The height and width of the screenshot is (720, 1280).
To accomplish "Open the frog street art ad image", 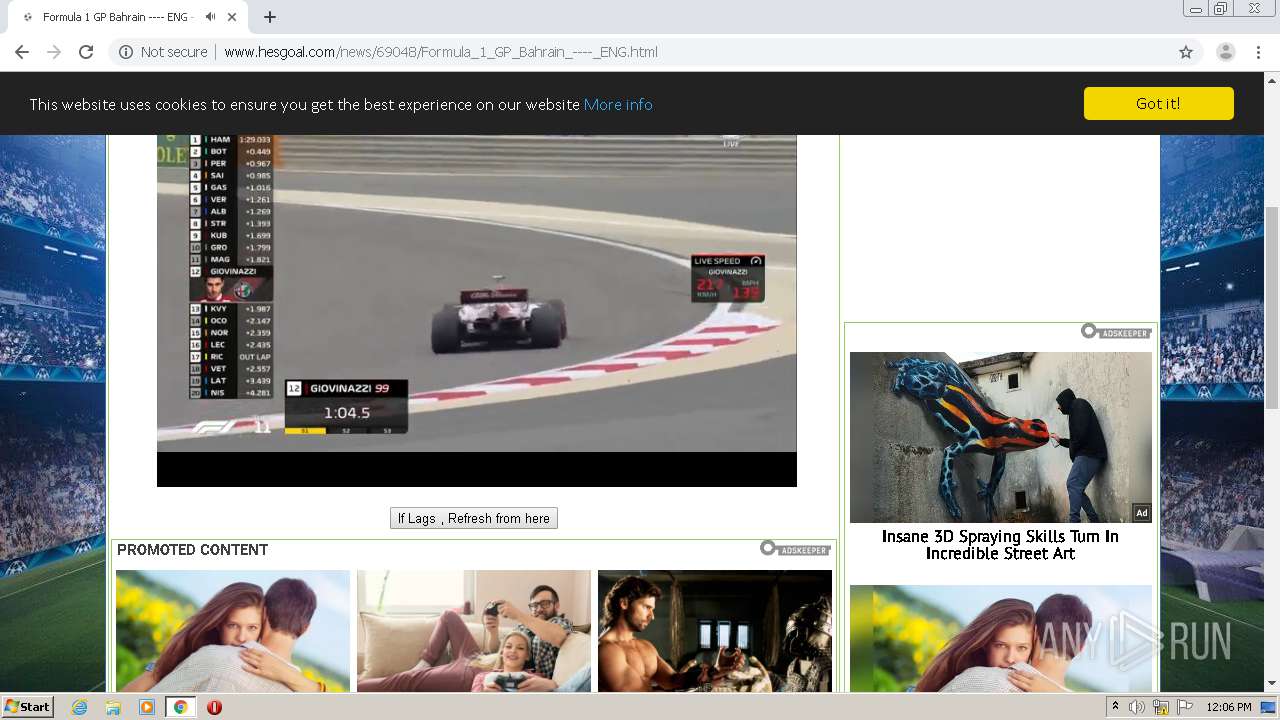I will tap(1001, 437).
